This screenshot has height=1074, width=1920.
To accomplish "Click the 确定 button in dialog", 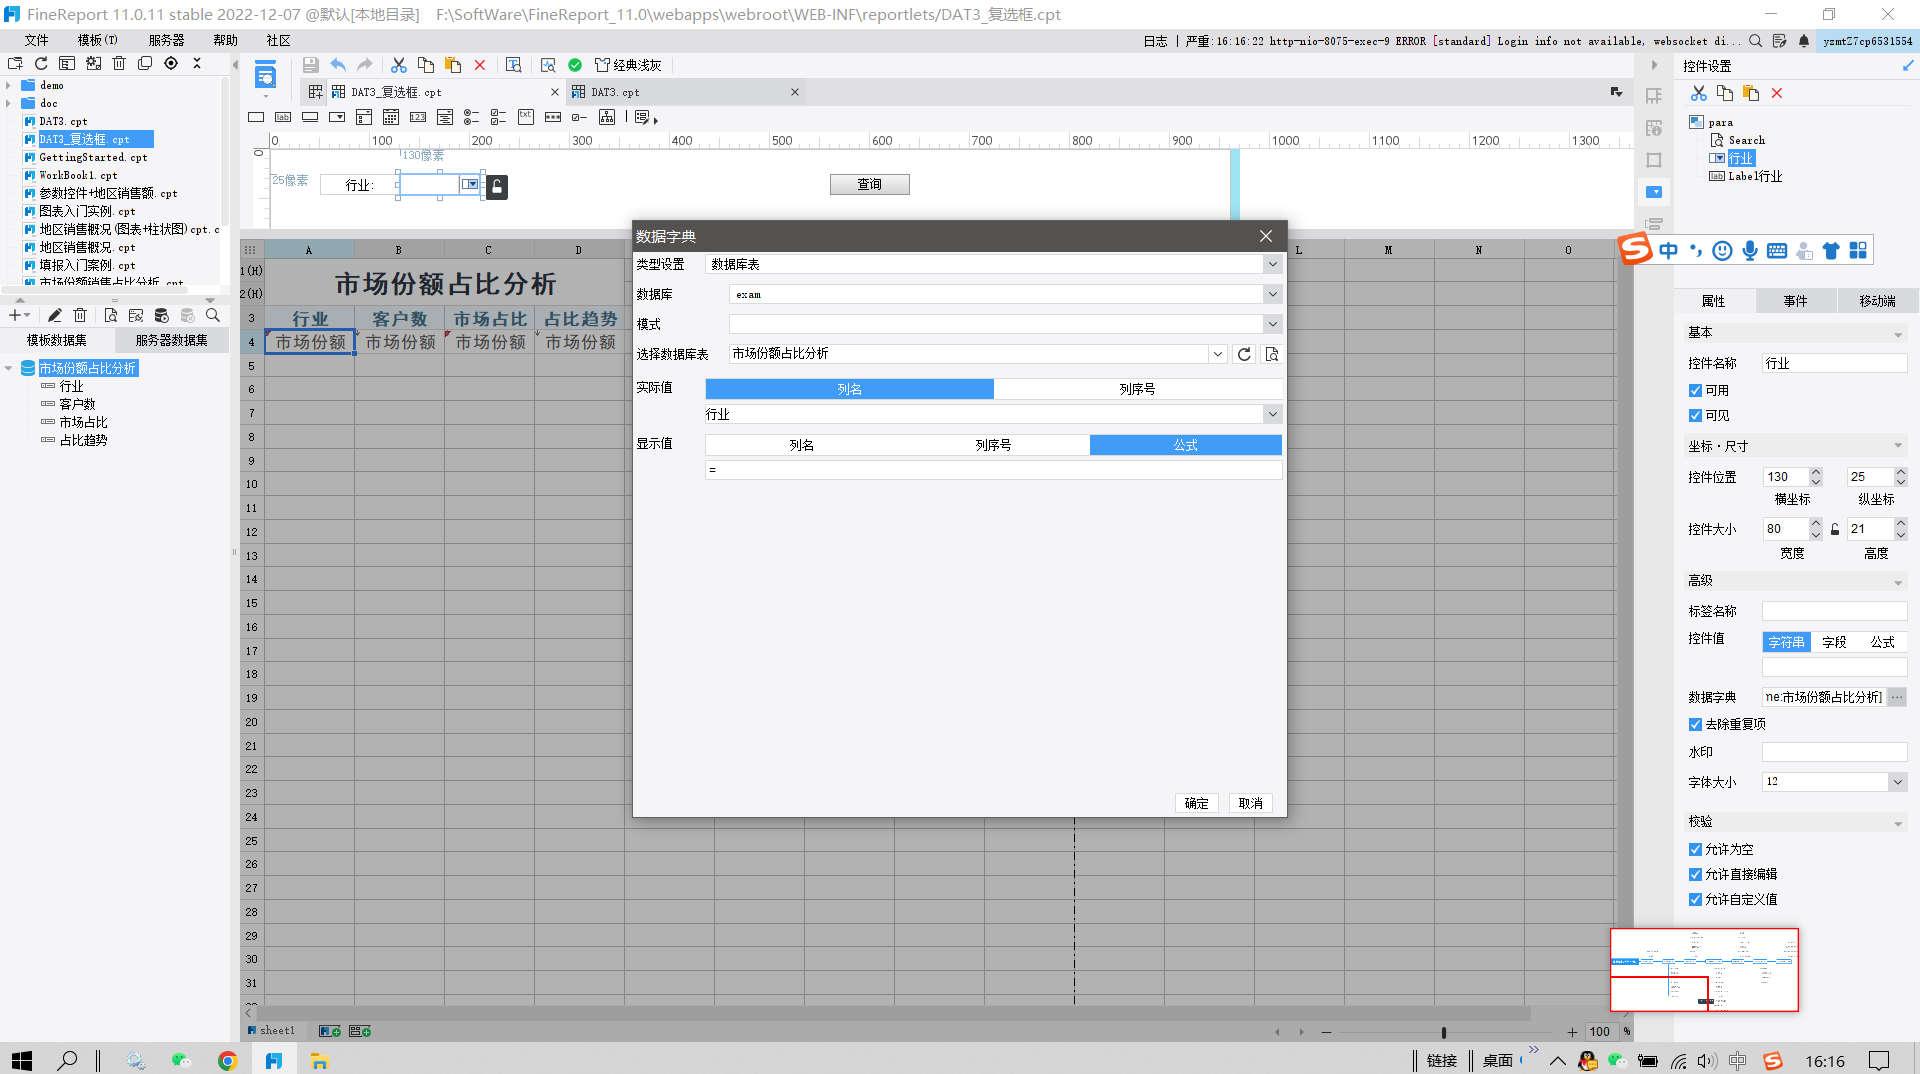I will (x=1196, y=803).
